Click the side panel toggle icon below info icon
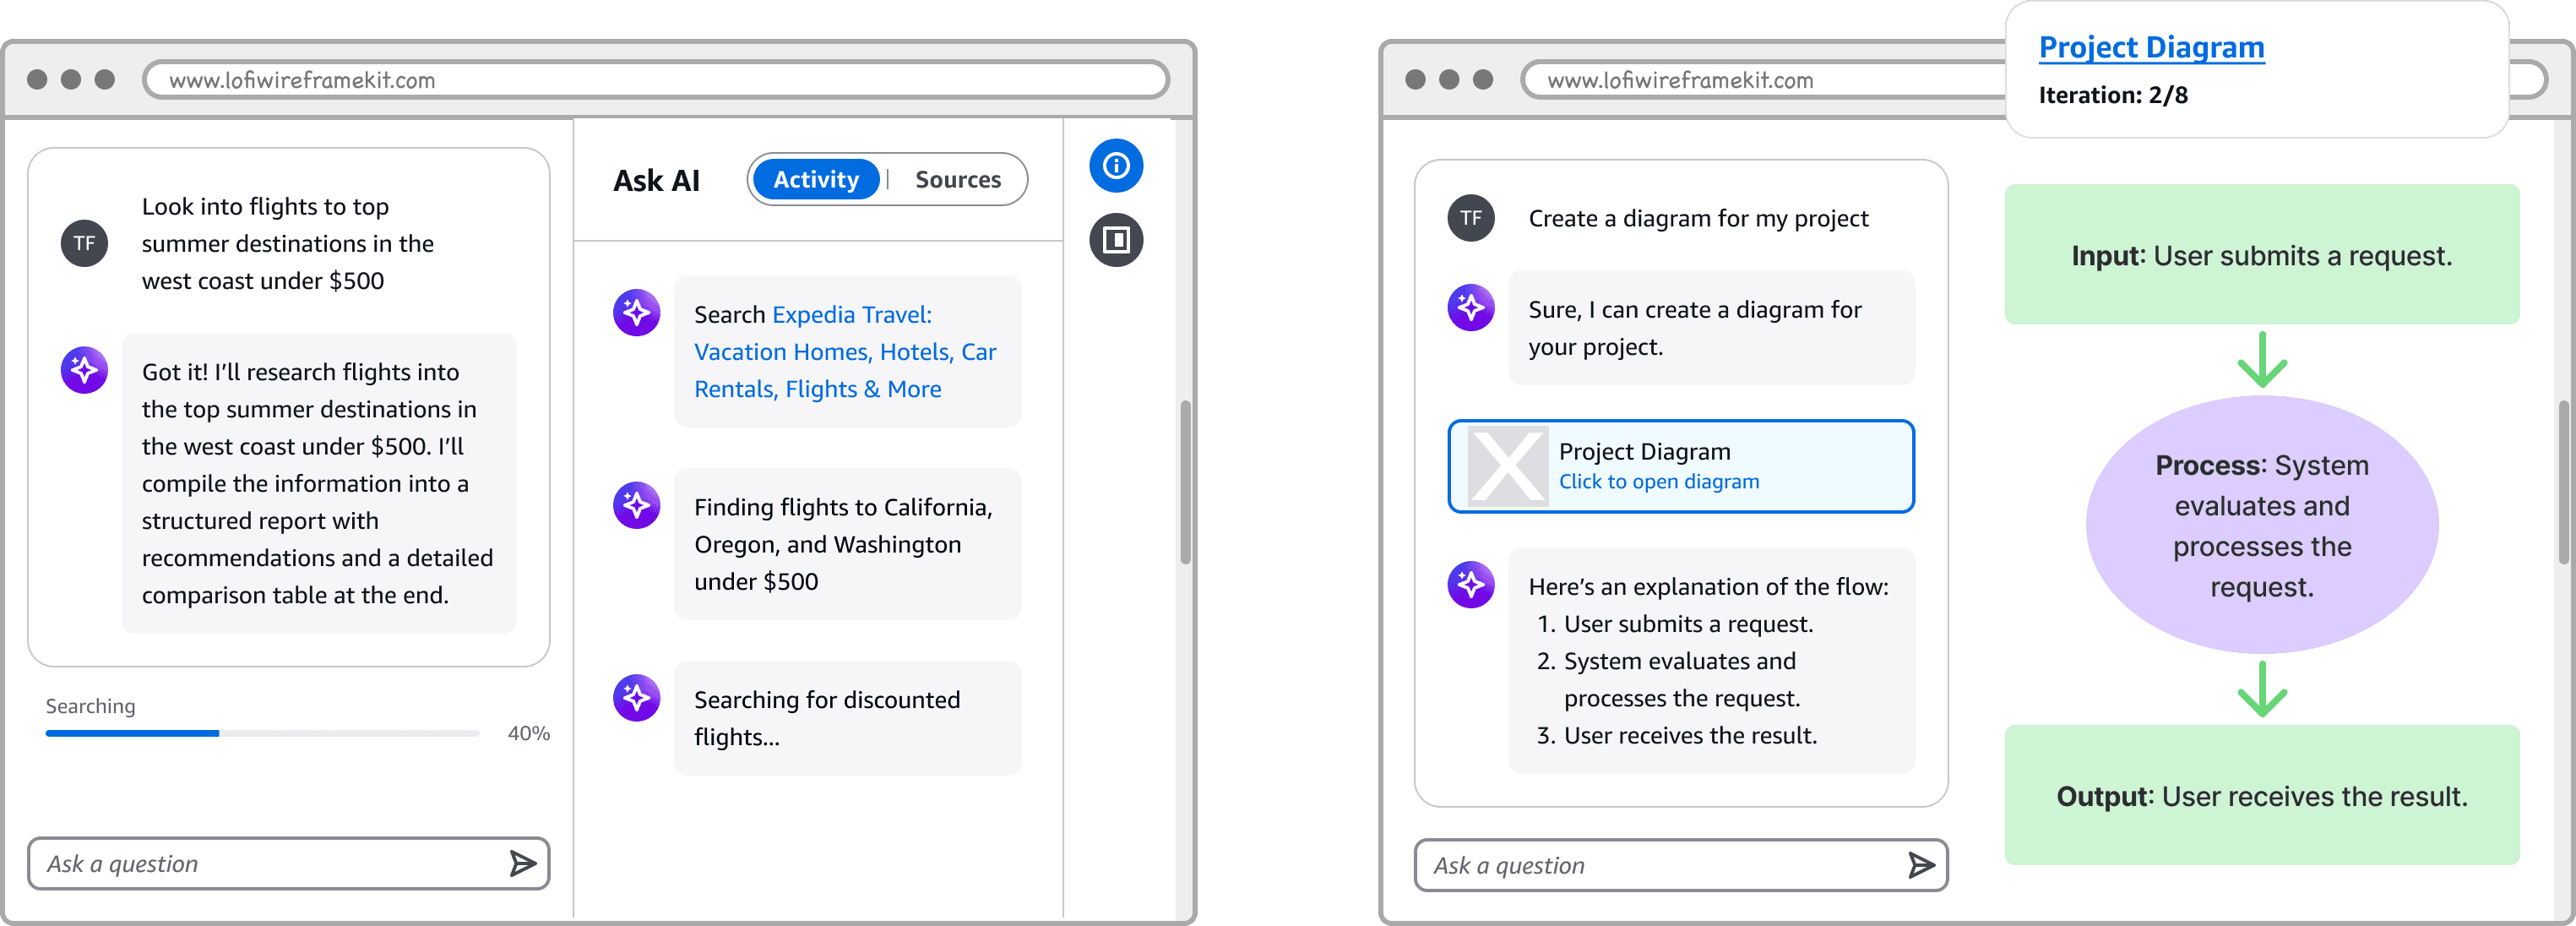The height and width of the screenshot is (926, 2576). coord(1117,240)
